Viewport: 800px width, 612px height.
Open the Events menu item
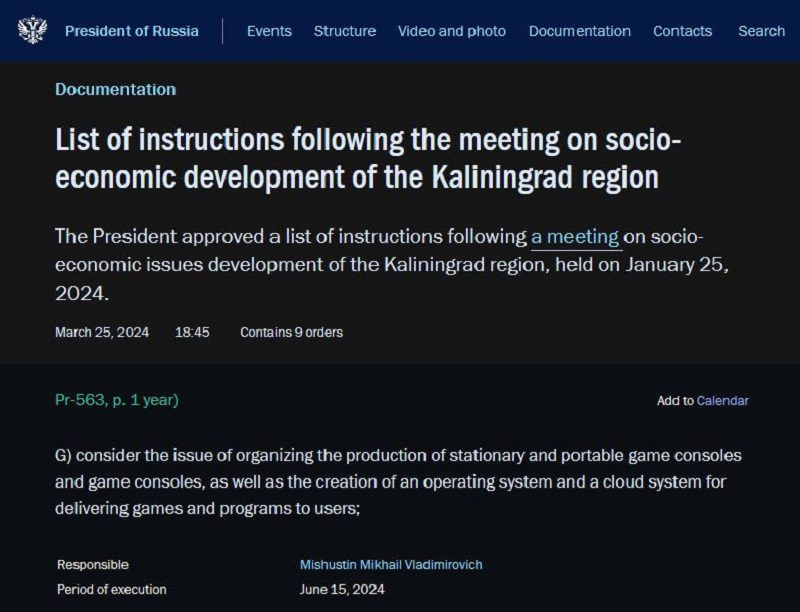pyautogui.click(x=269, y=31)
